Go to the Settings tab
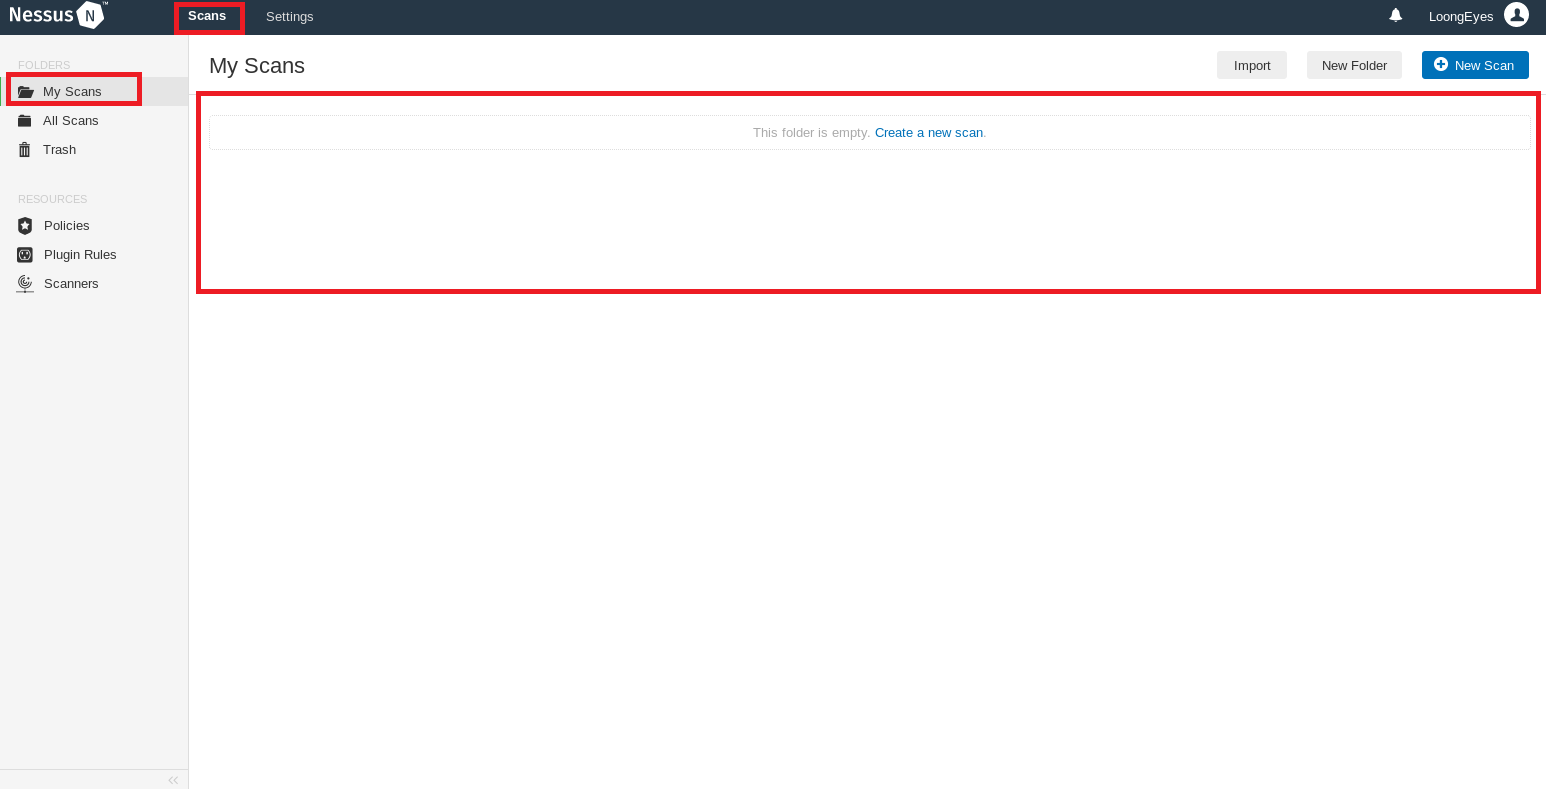The width and height of the screenshot is (1546, 789). pyautogui.click(x=289, y=17)
